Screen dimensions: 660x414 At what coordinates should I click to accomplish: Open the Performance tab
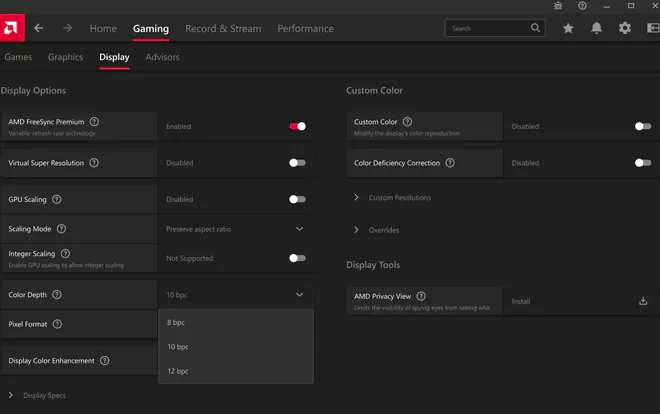coord(305,29)
